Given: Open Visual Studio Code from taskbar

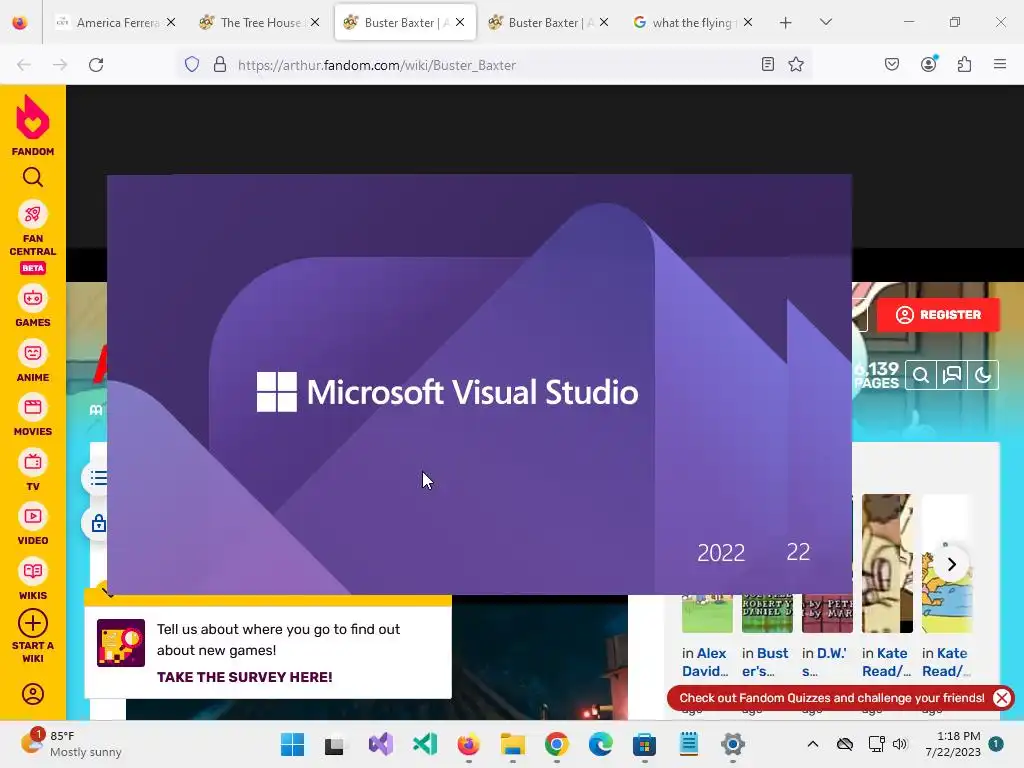Looking at the screenshot, I should (425, 744).
